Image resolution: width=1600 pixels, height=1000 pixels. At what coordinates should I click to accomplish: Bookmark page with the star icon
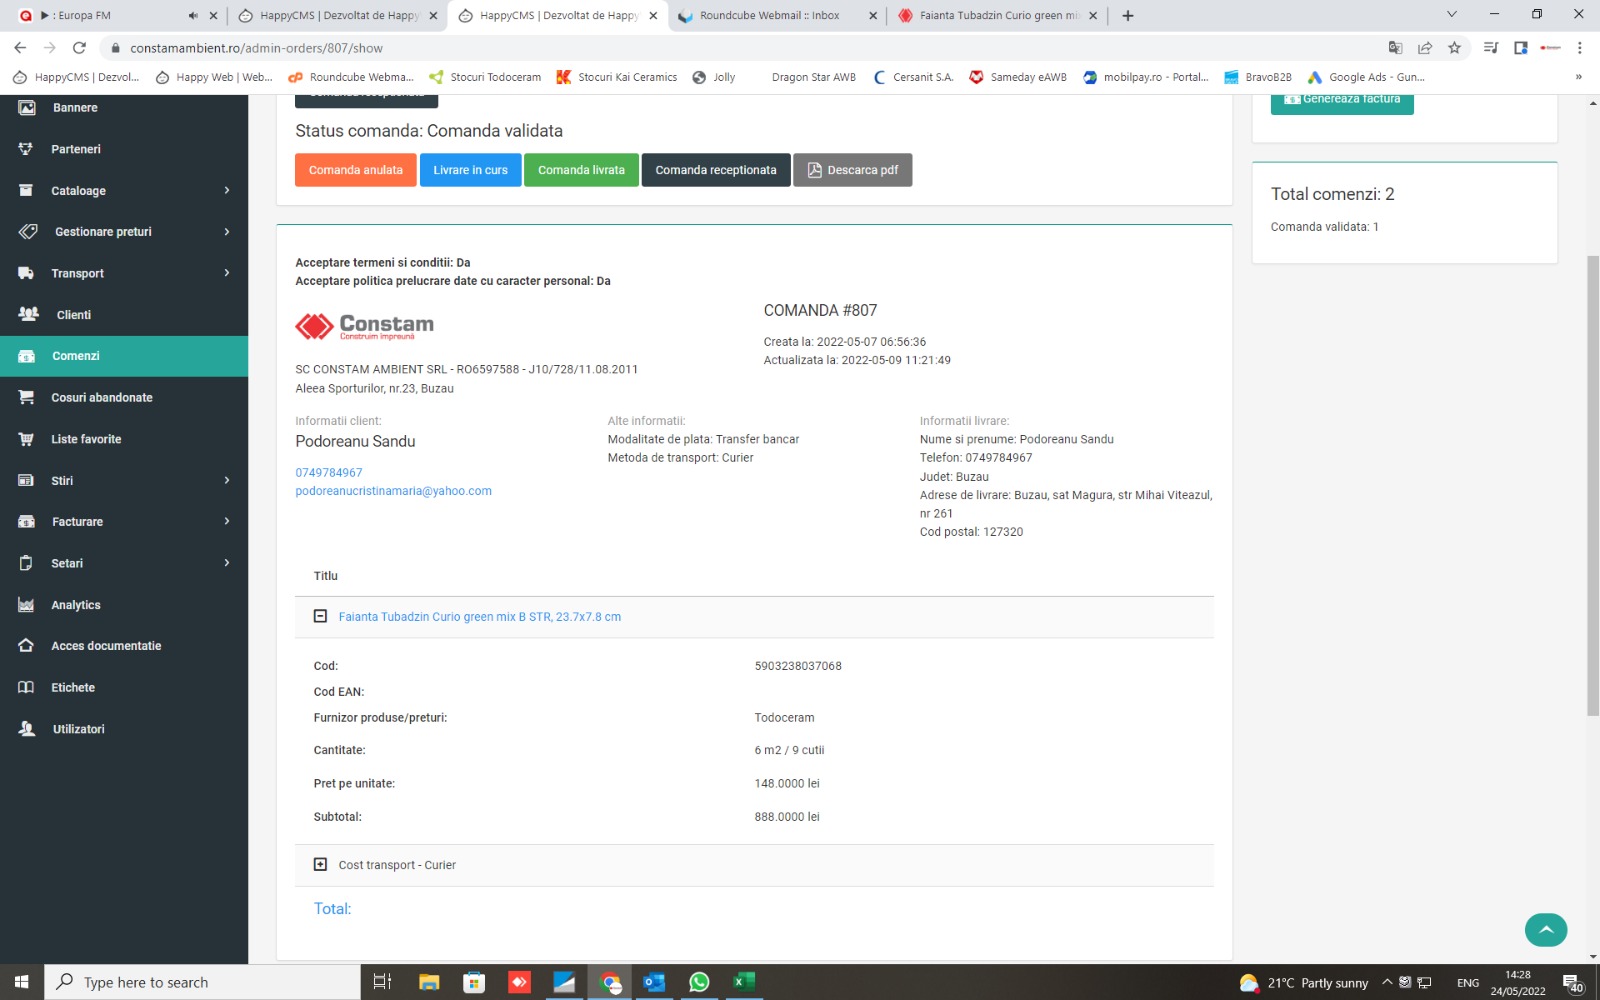click(x=1454, y=48)
